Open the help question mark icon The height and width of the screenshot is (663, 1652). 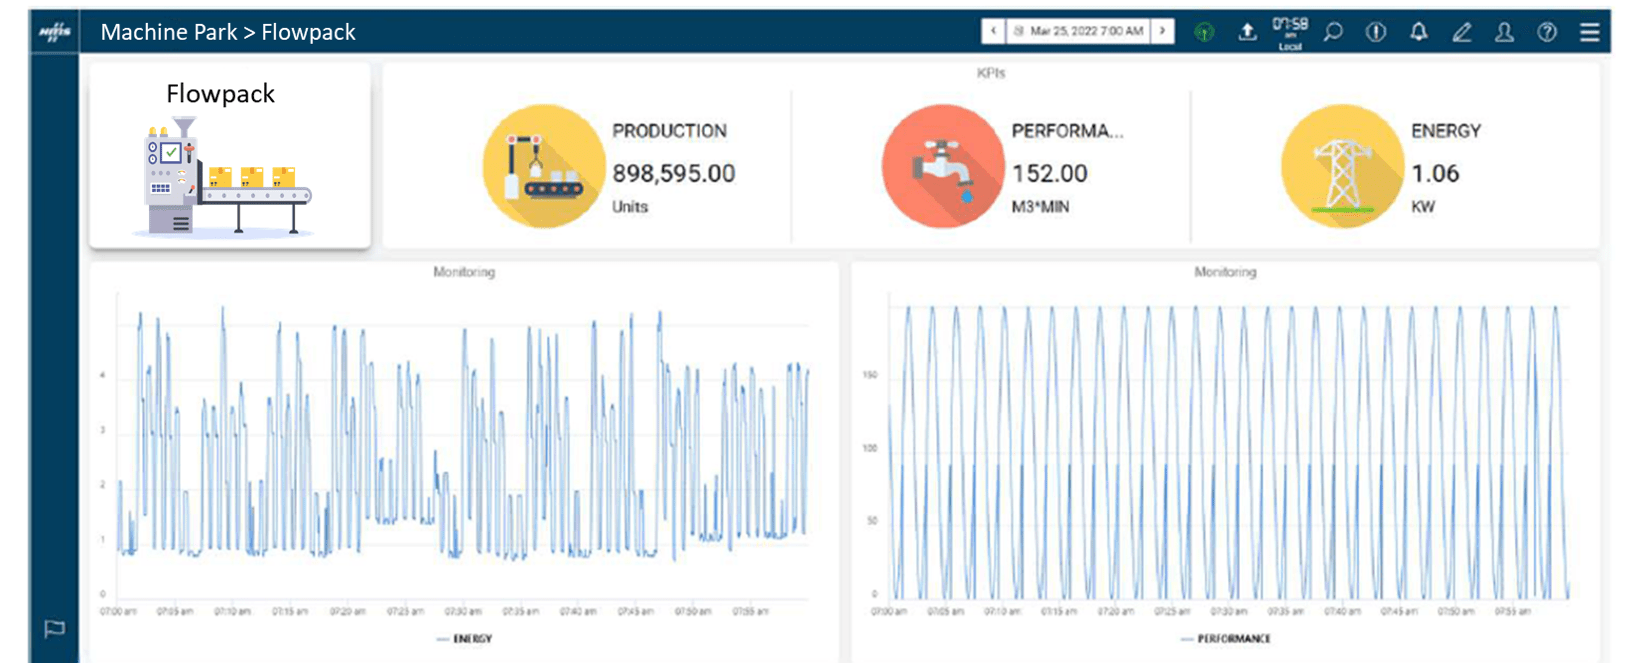[1547, 32]
